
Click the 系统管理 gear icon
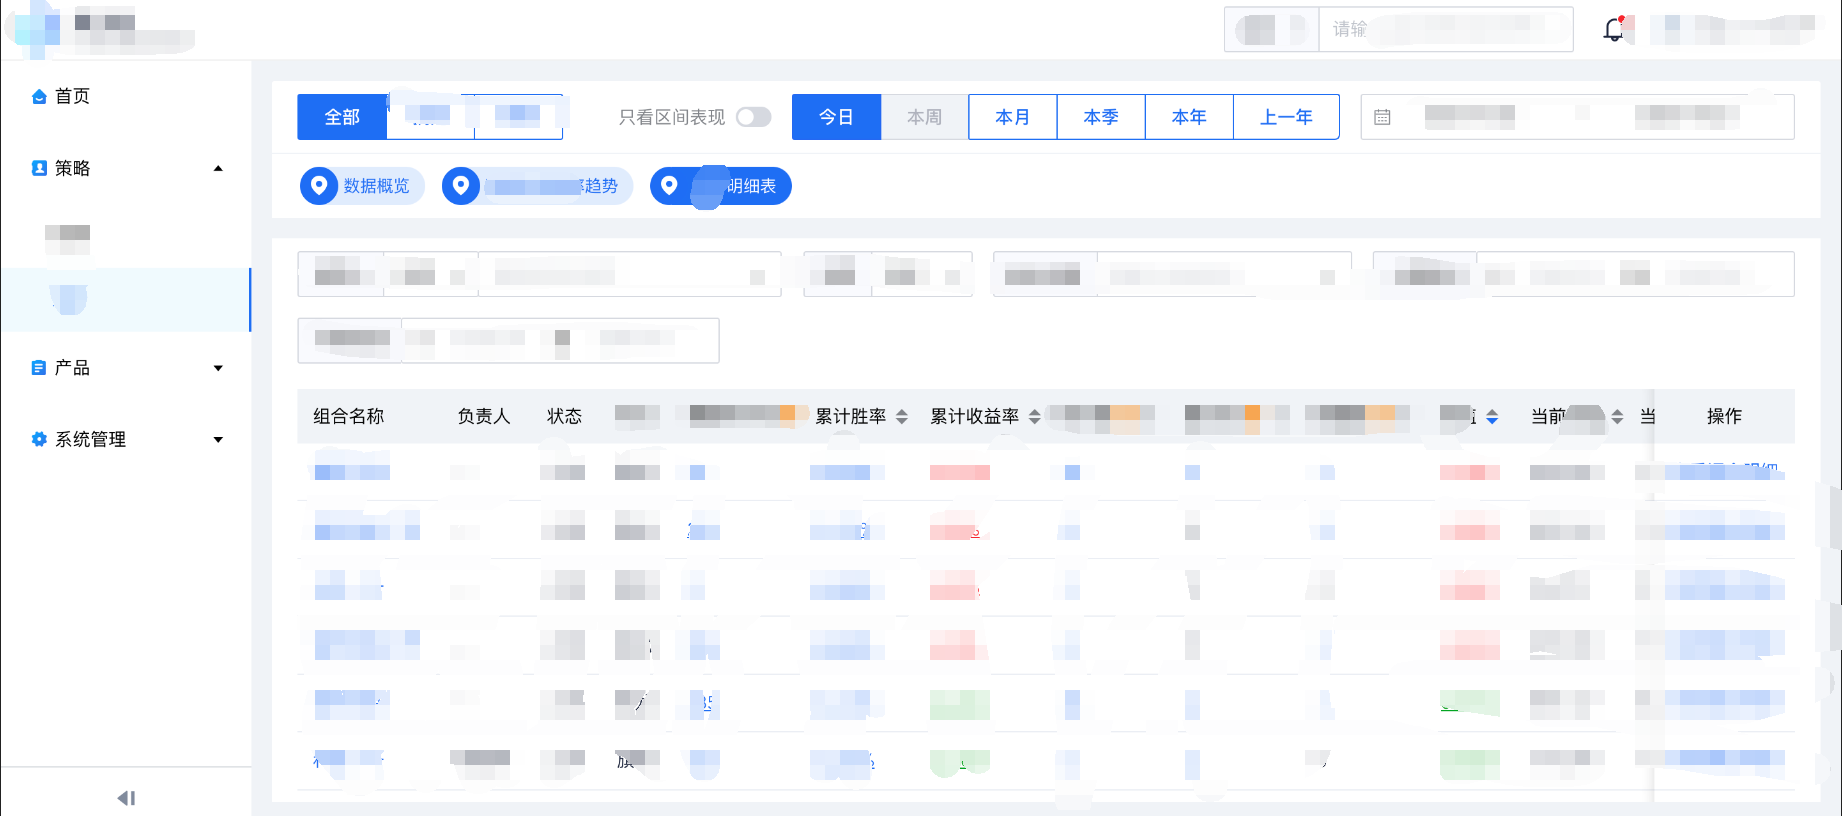(39, 439)
